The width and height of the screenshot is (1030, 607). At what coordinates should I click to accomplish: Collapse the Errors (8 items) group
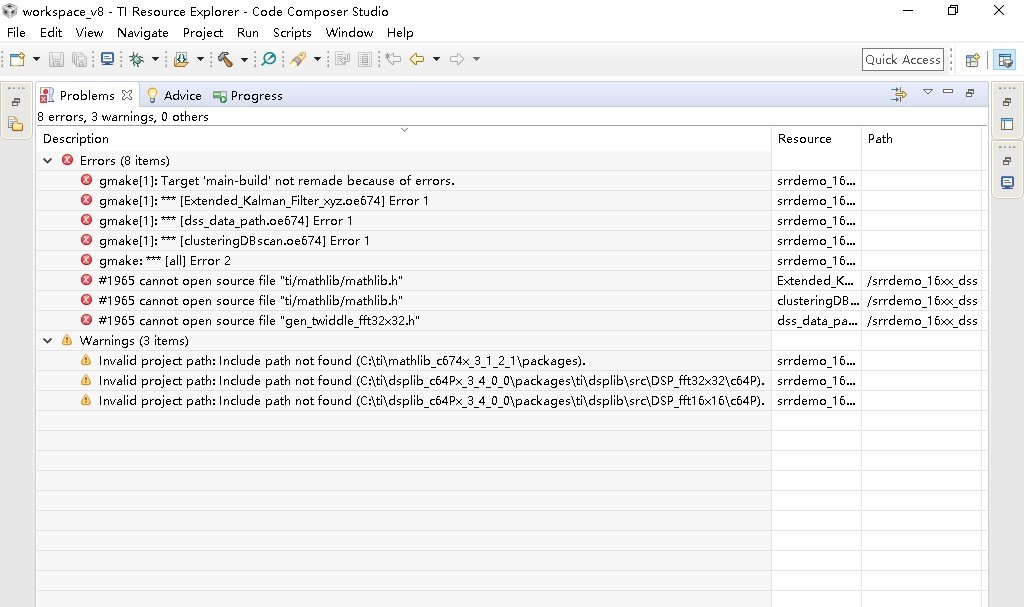pyautogui.click(x=48, y=160)
